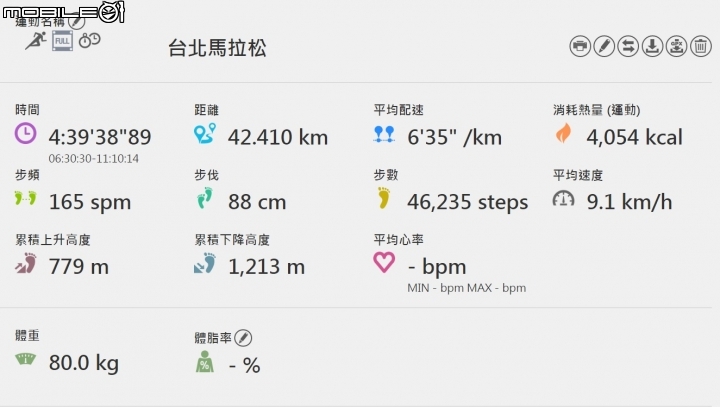
Task: Click the print activity icon
Action: coord(580,46)
